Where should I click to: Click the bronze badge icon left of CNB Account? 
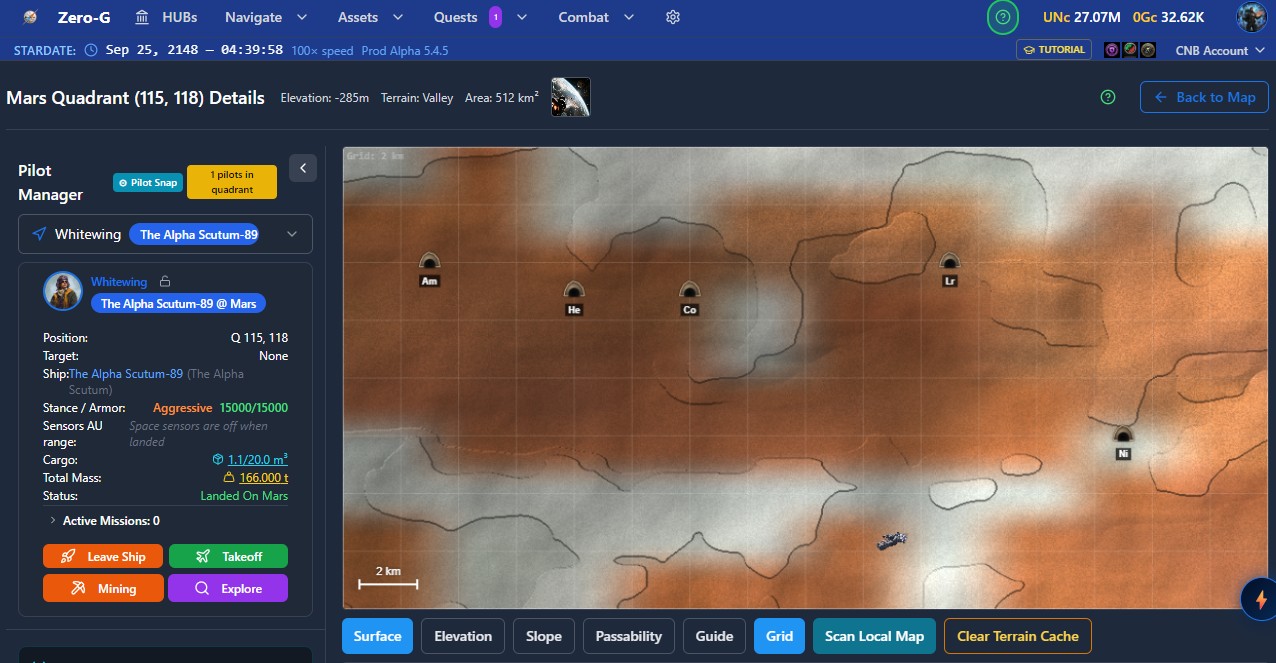[1148, 50]
